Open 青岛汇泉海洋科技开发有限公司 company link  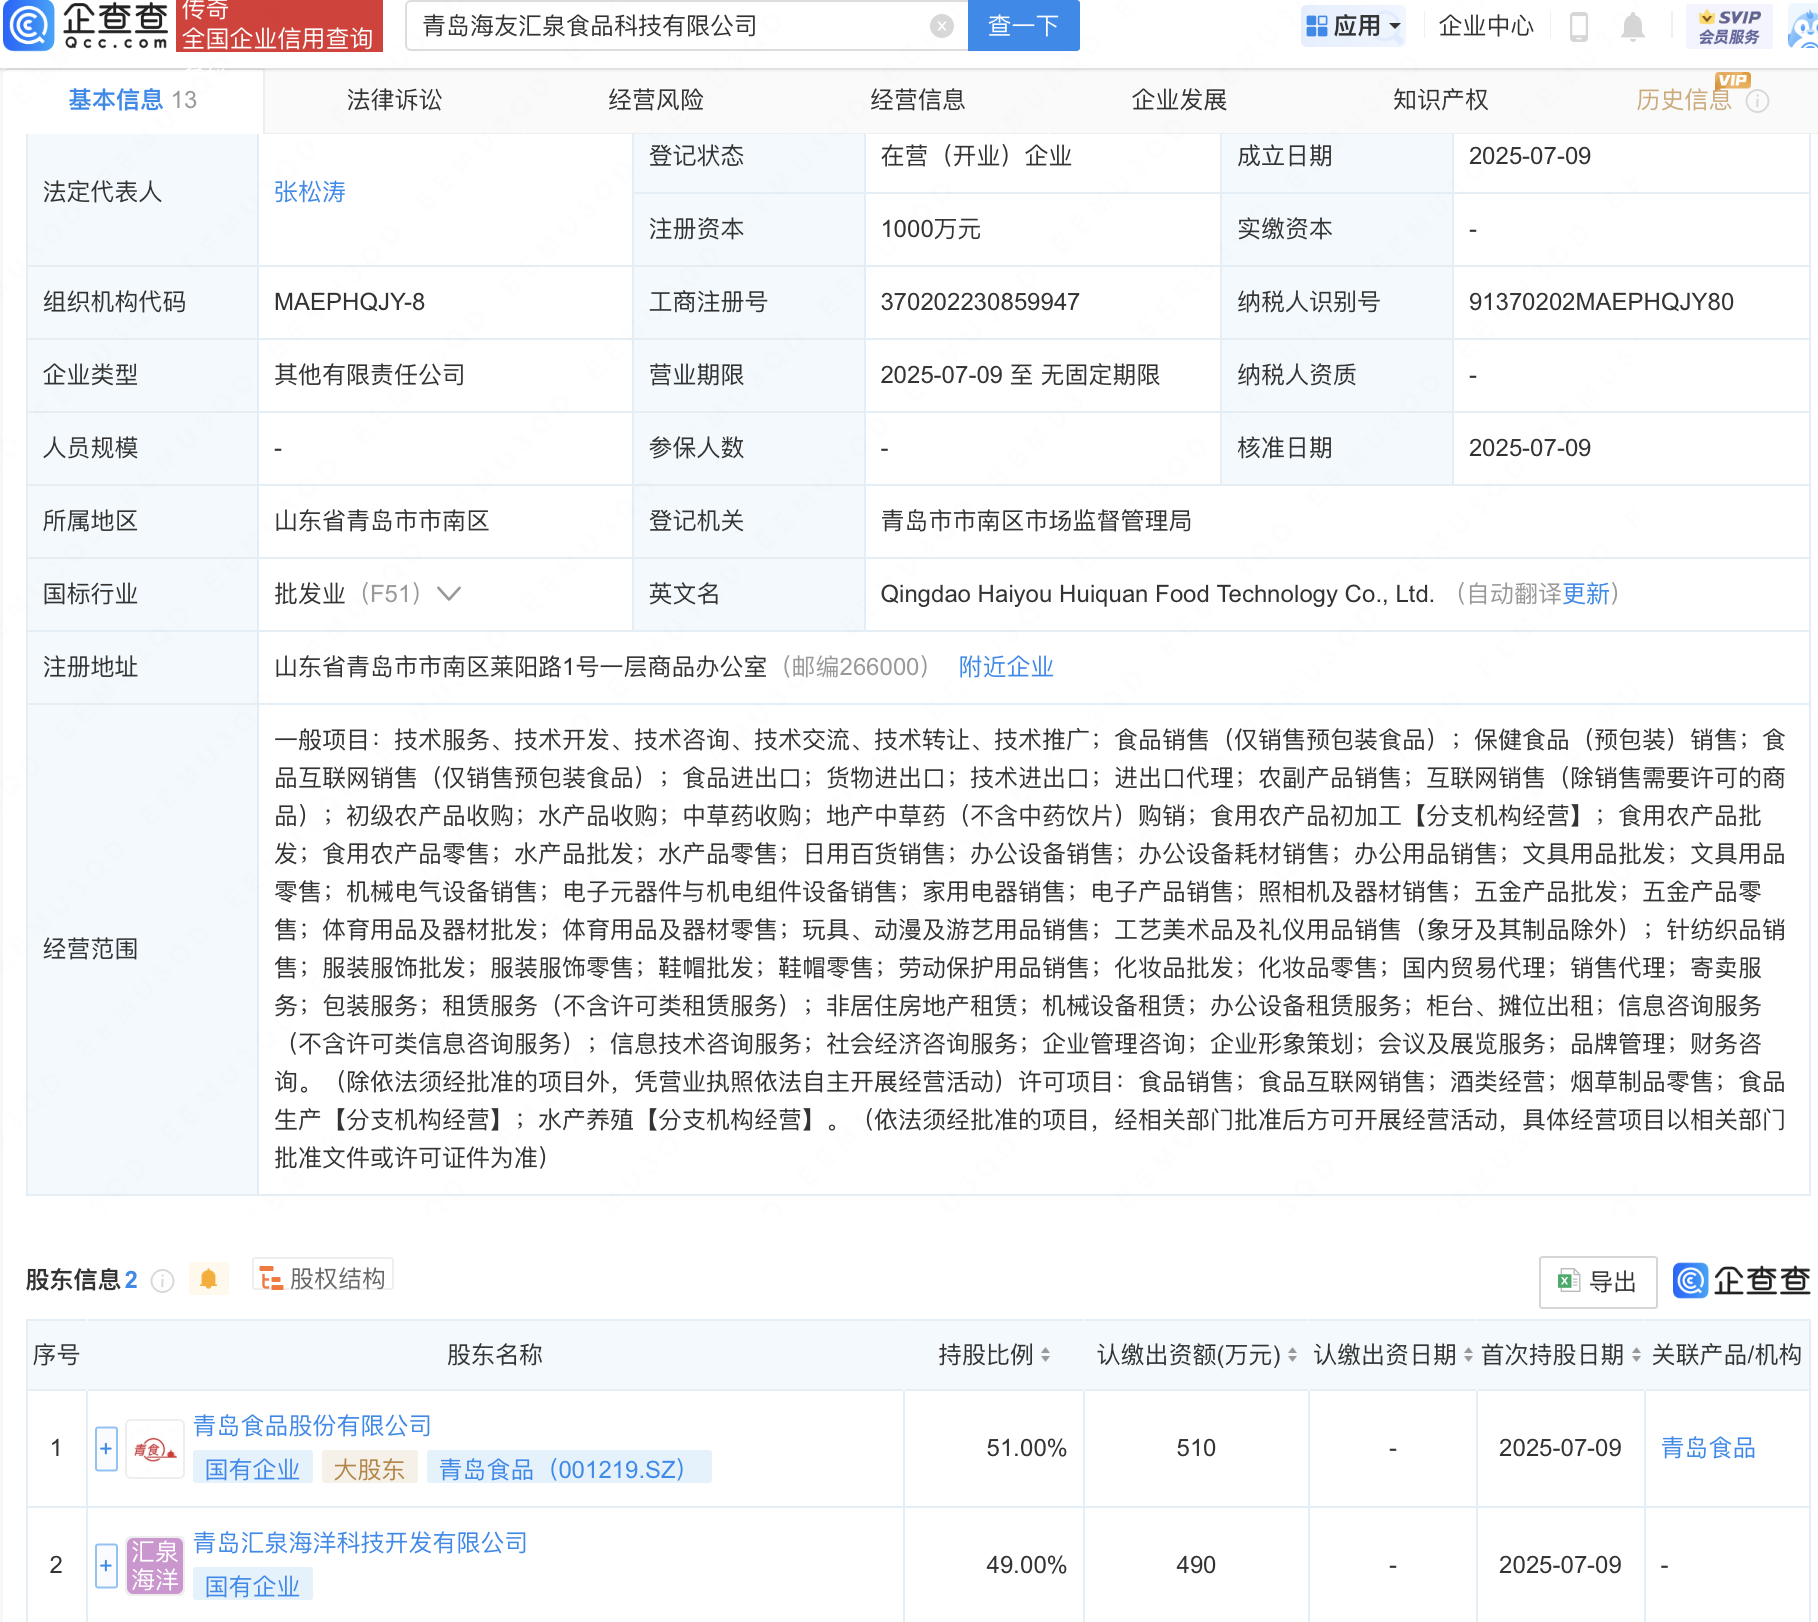pyautogui.click(x=360, y=1543)
